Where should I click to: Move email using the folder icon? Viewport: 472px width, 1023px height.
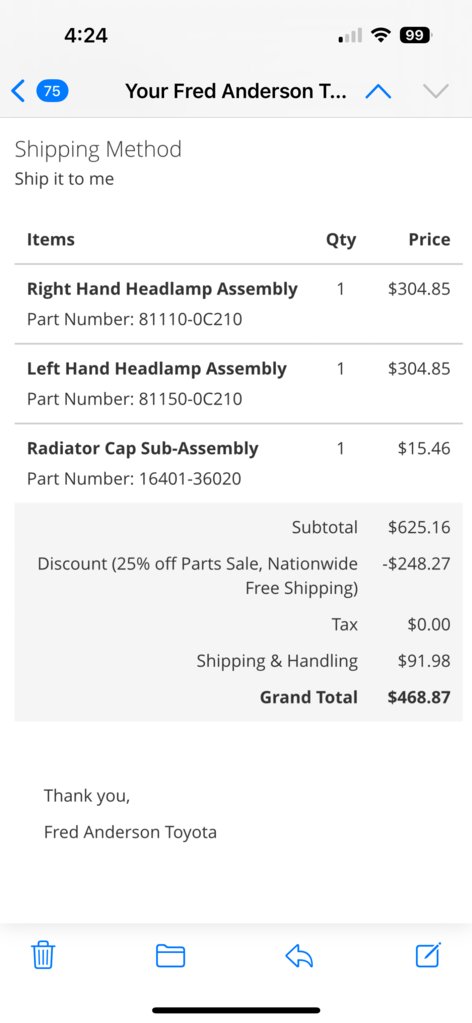[170, 956]
